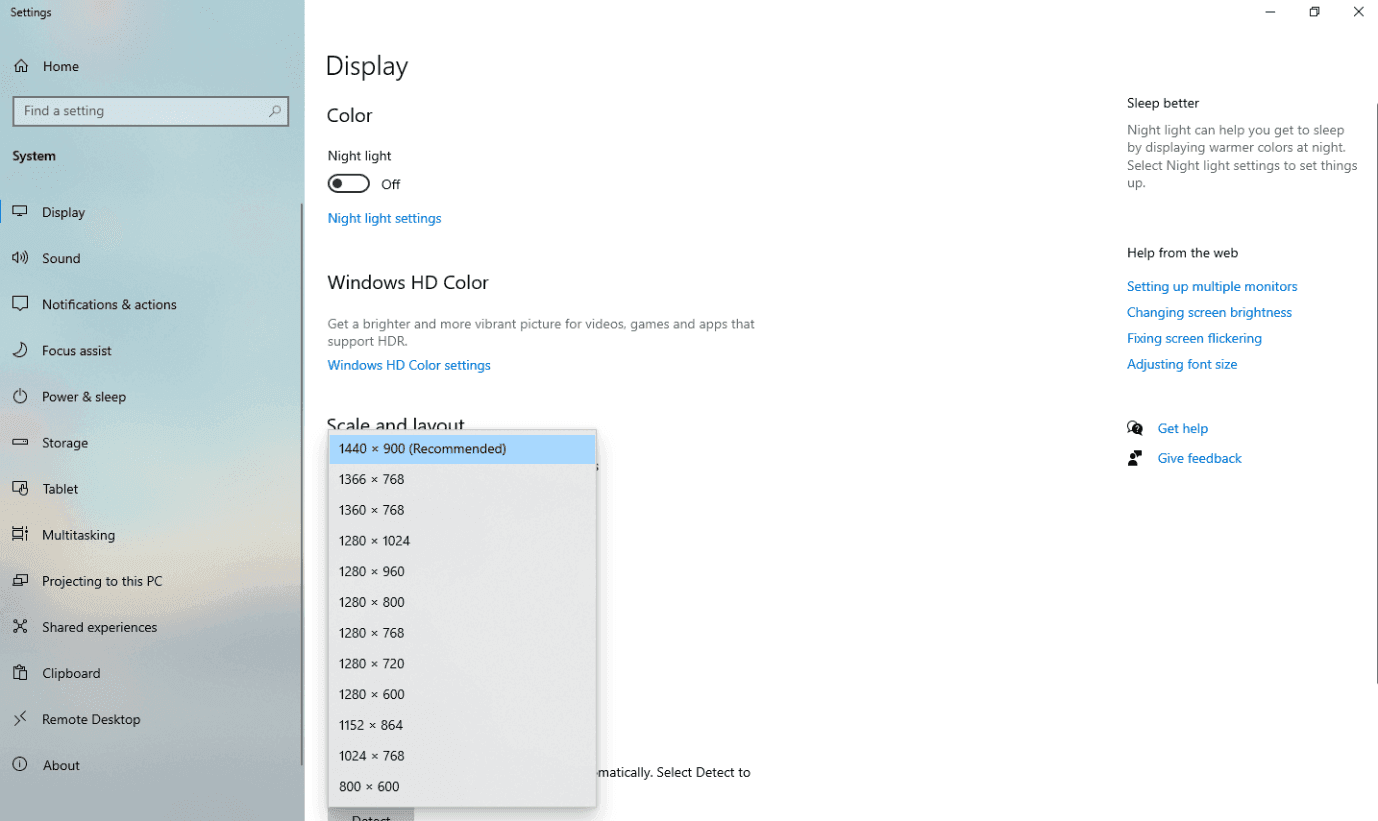
Task: Open the About section
Action: click(60, 765)
